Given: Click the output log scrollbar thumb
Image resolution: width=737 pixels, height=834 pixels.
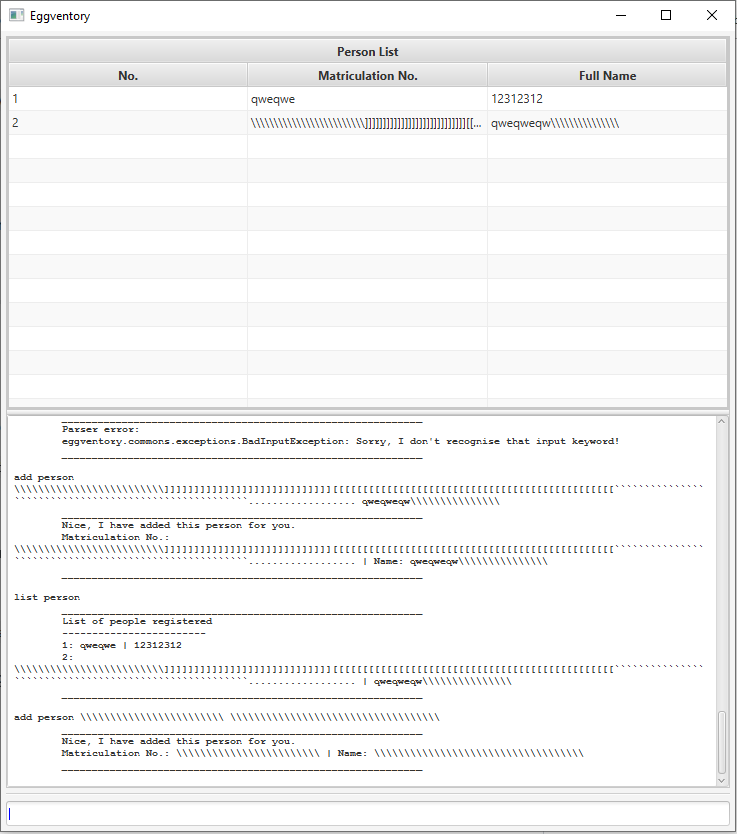Looking at the screenshot, I should (722, 743).
